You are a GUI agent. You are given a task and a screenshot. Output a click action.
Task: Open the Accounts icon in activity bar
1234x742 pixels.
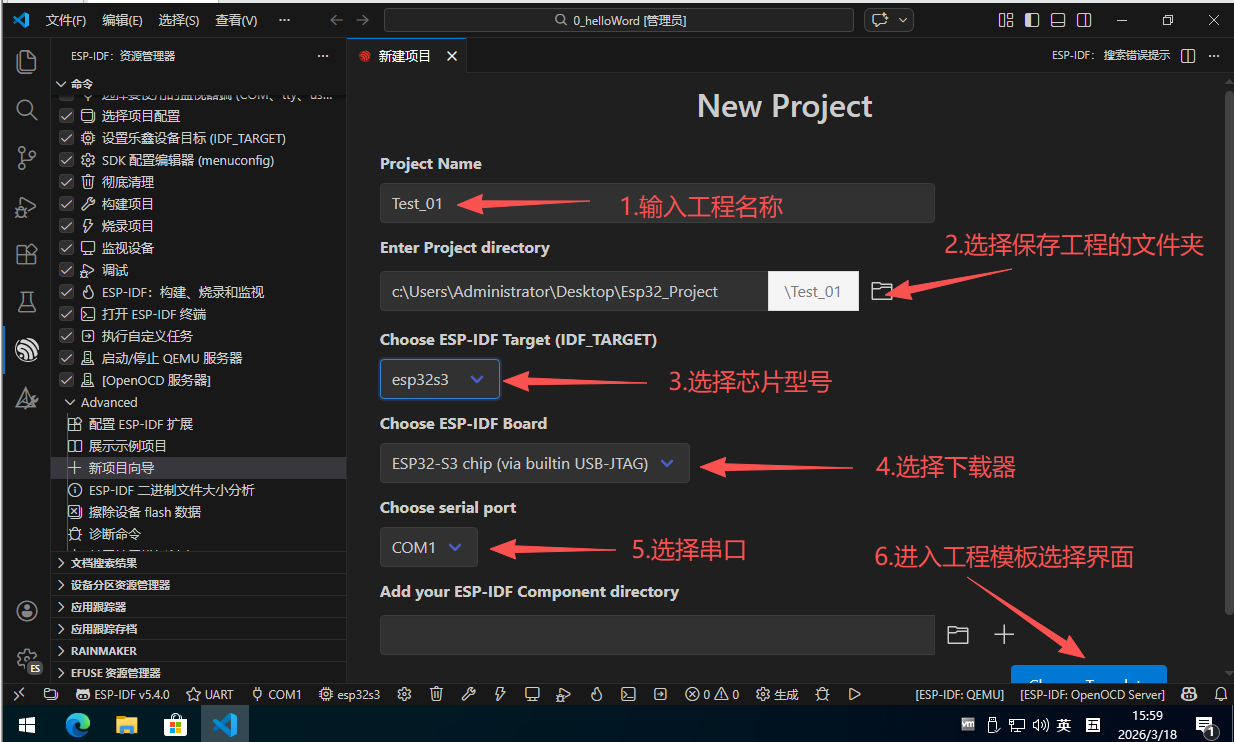[x=27, y=610]
